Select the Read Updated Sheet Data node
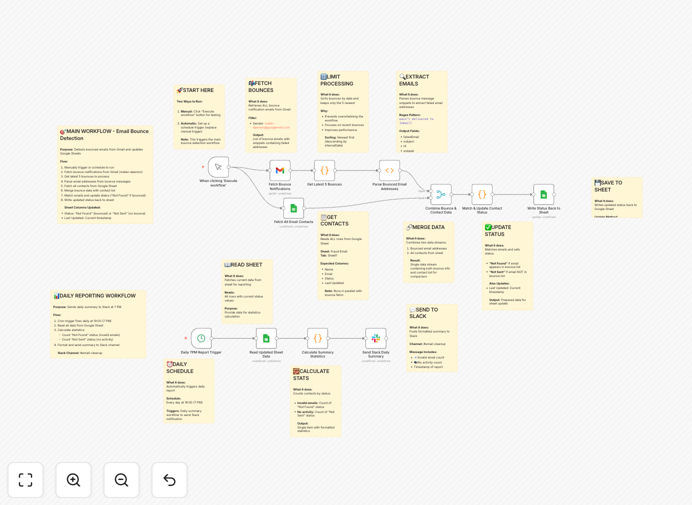This screenshot has height=505, width=692. [x=266, y=339]
